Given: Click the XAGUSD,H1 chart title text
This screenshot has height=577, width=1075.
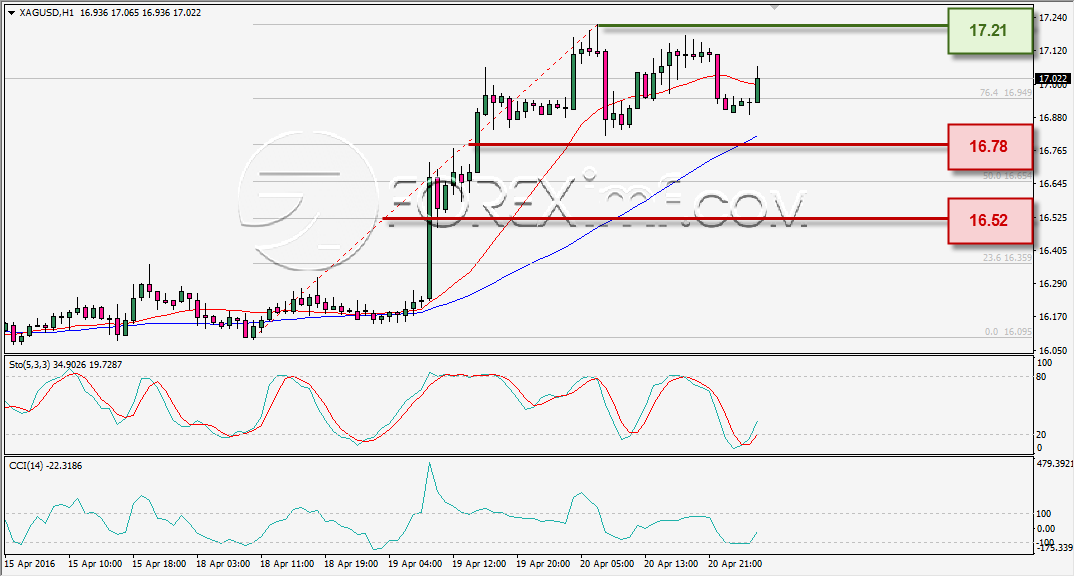Looking at the screenshot, I should pyautogui.click(x=47, y=13).
